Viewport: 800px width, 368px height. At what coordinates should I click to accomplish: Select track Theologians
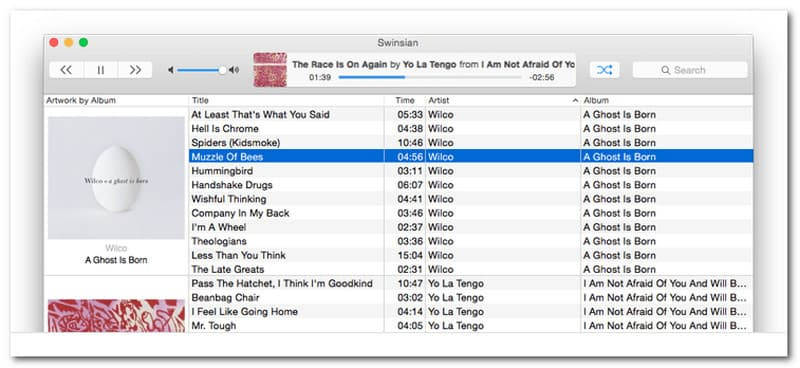tap(470, 241)
